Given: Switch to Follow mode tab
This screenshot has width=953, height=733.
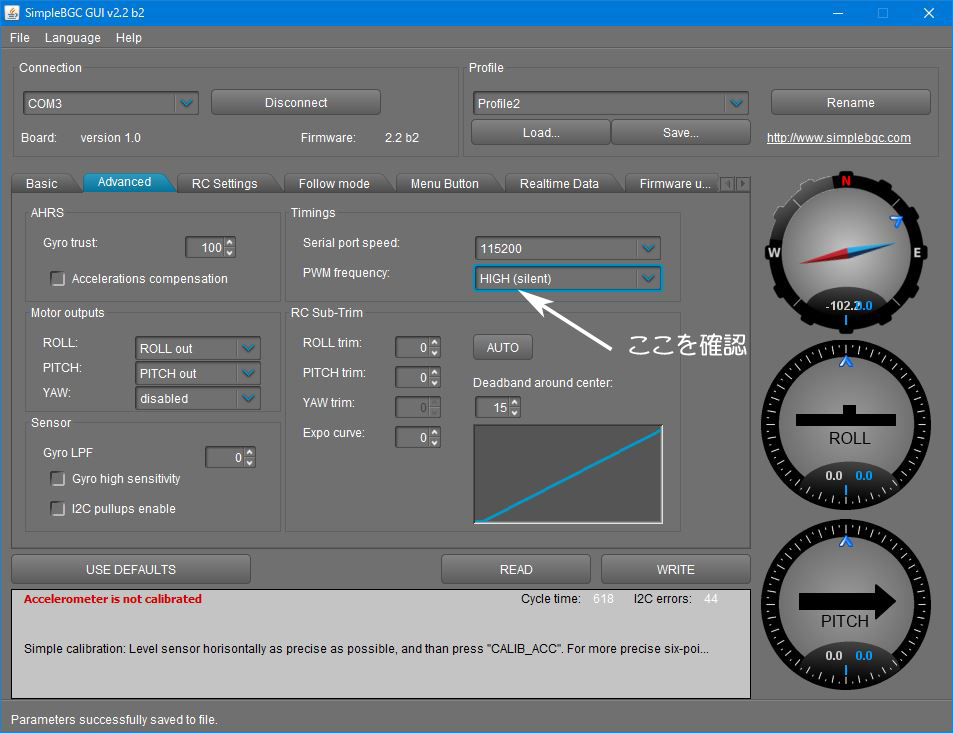Looking at the screenshot, I should click(334, 184).
